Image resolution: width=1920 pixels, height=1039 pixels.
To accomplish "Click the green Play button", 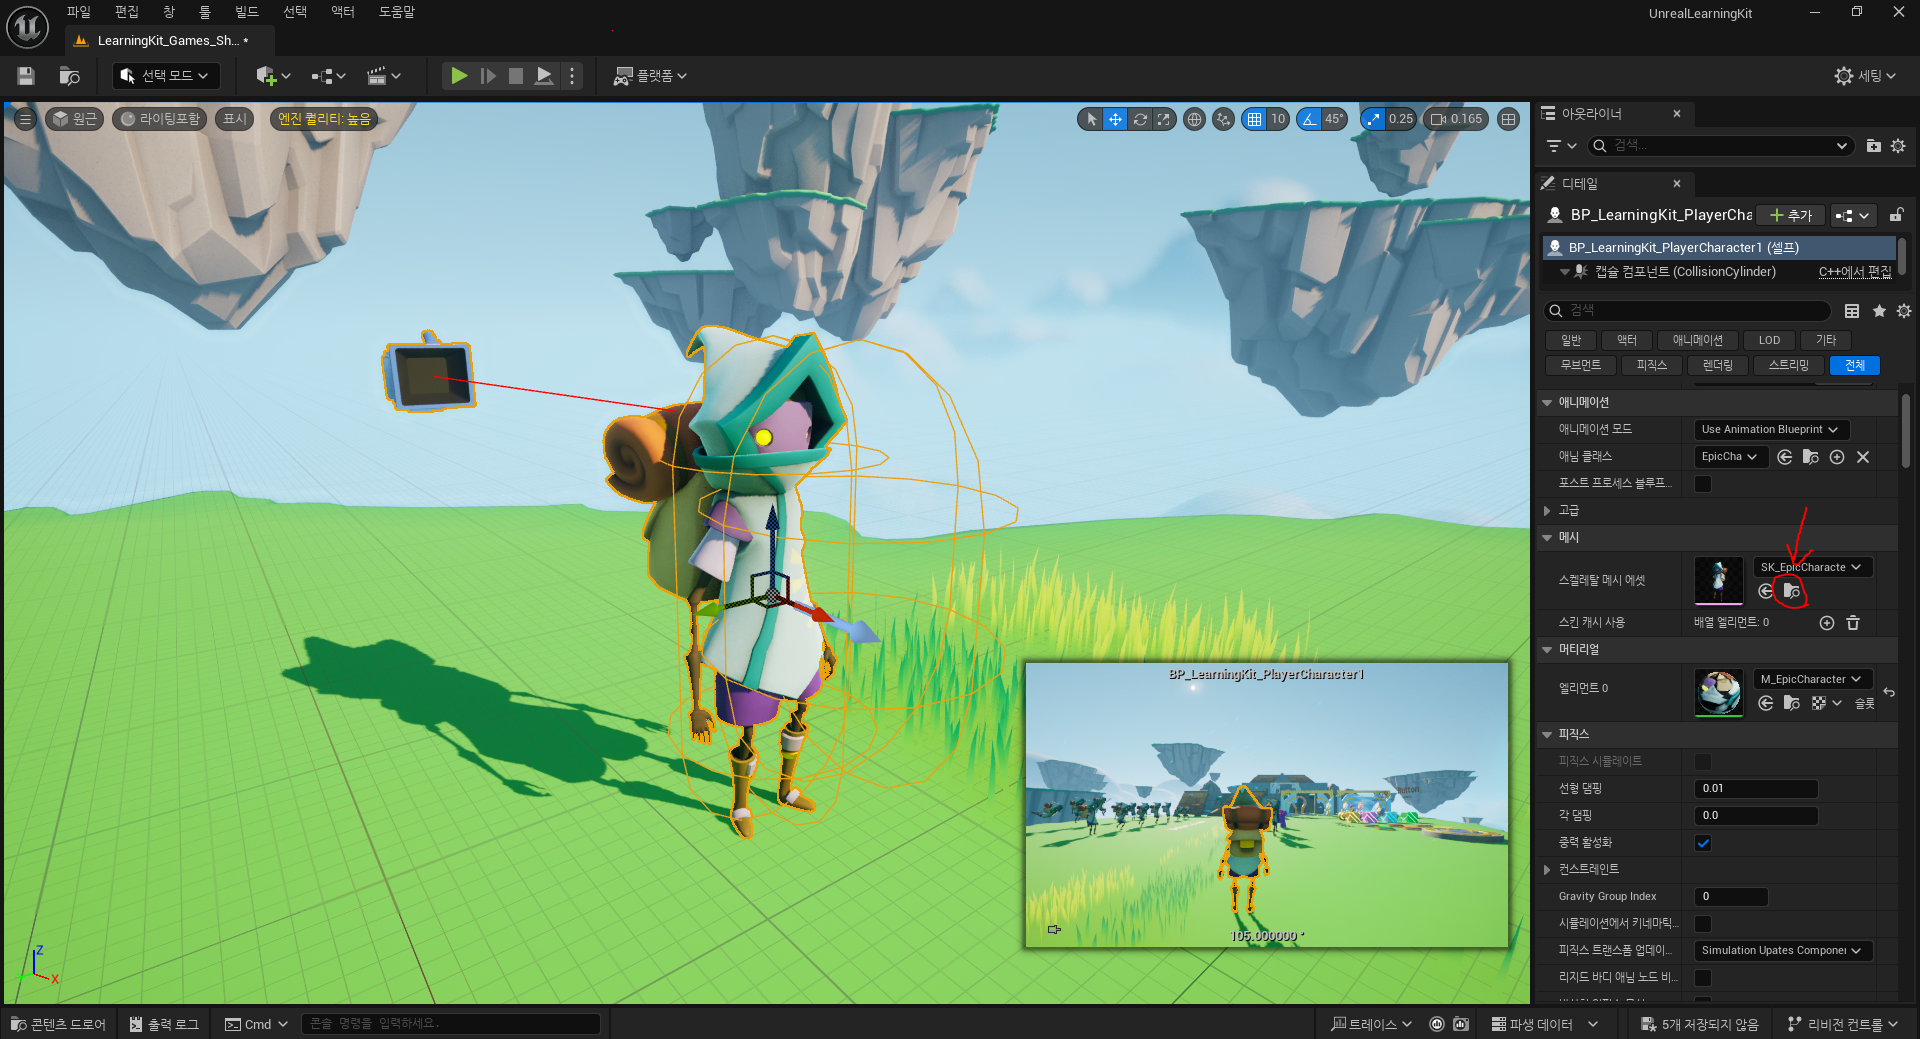I will point(458,76).
